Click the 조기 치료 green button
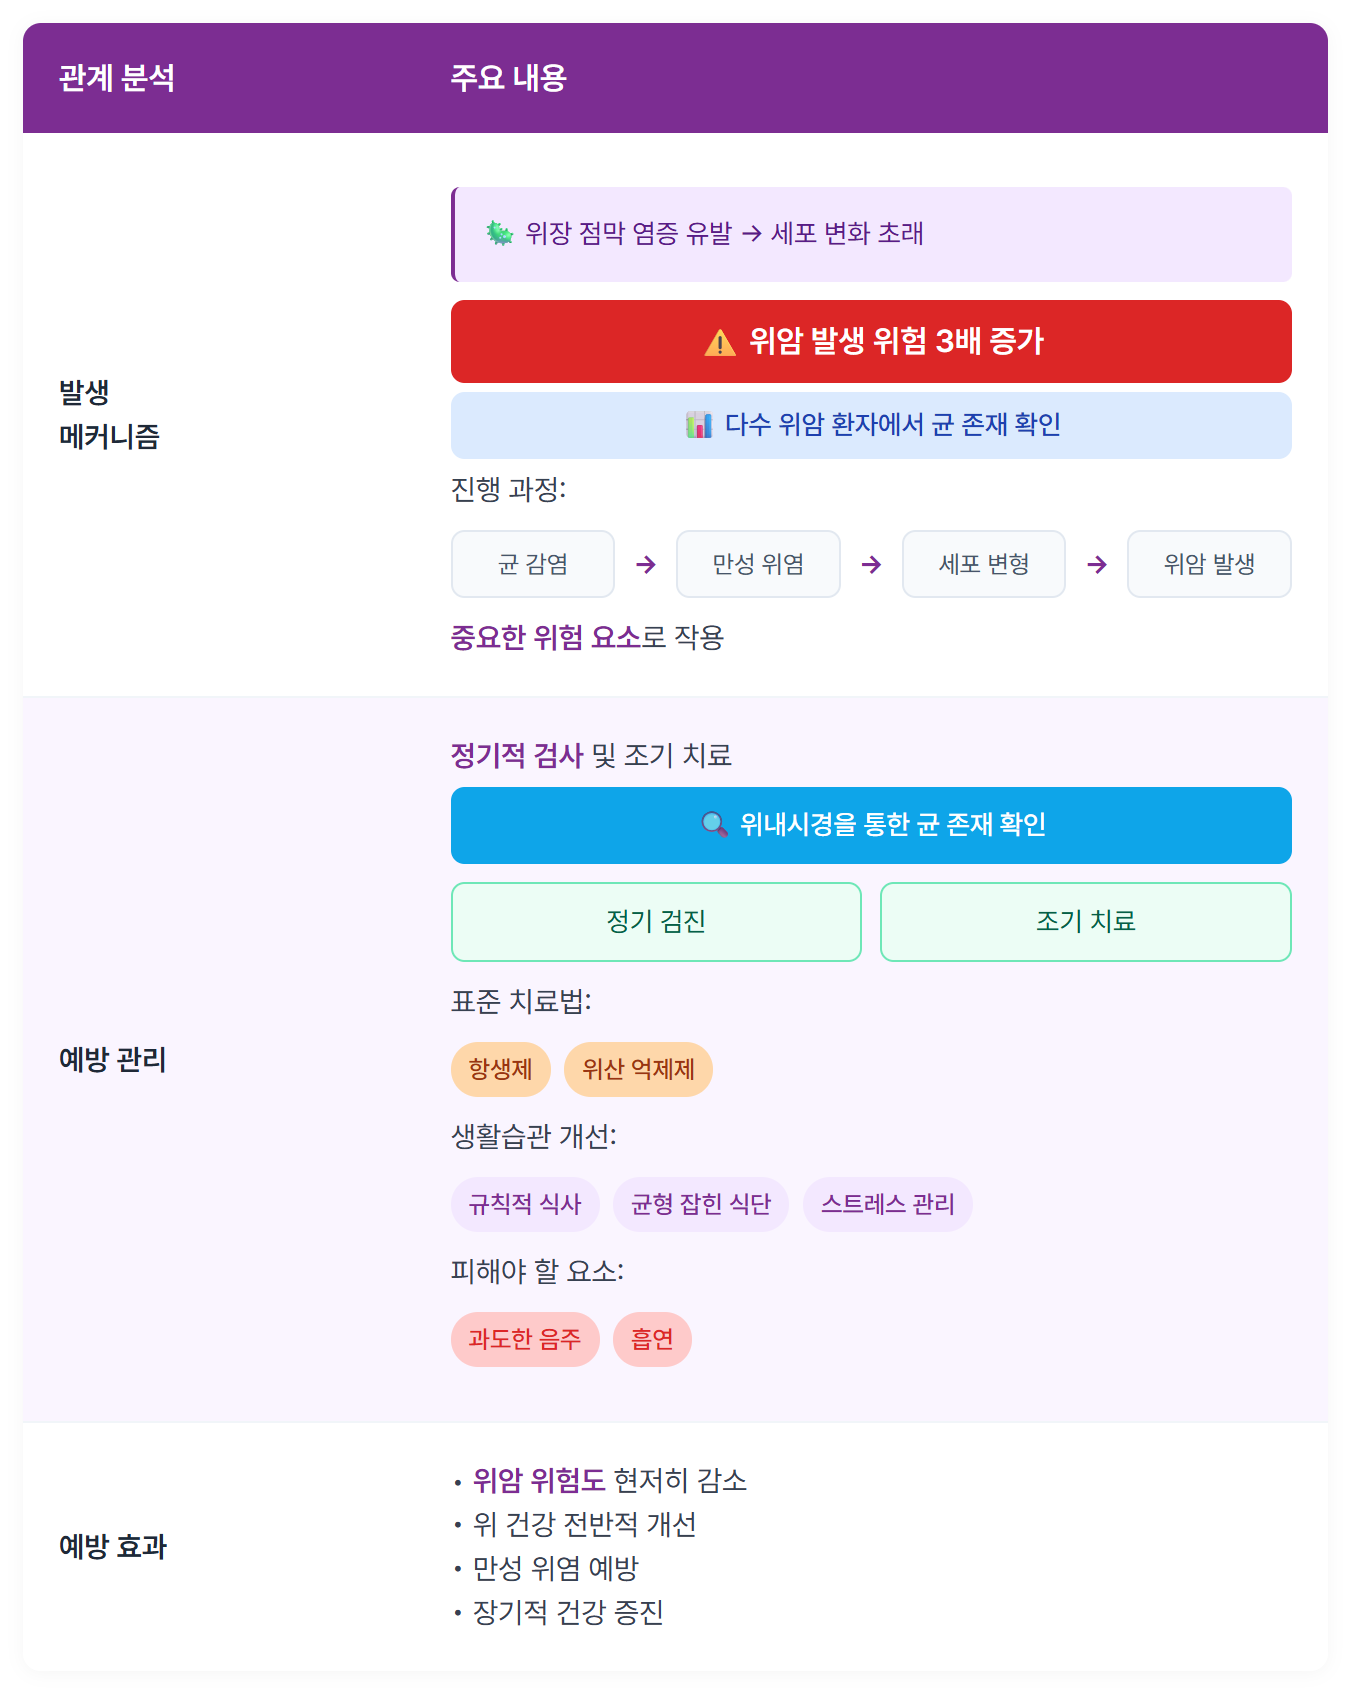 1086,922
